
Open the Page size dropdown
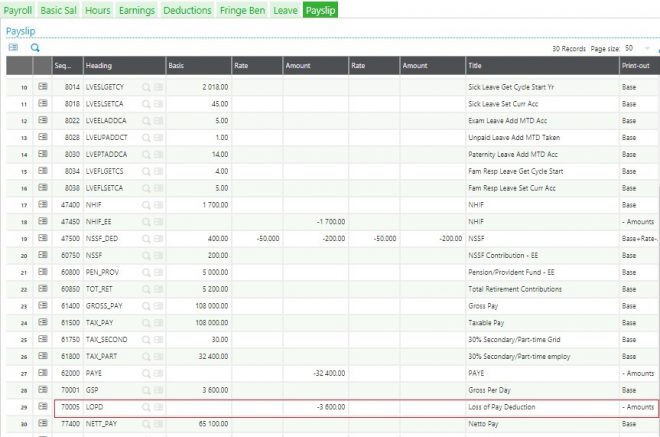[x=634, y=48]
